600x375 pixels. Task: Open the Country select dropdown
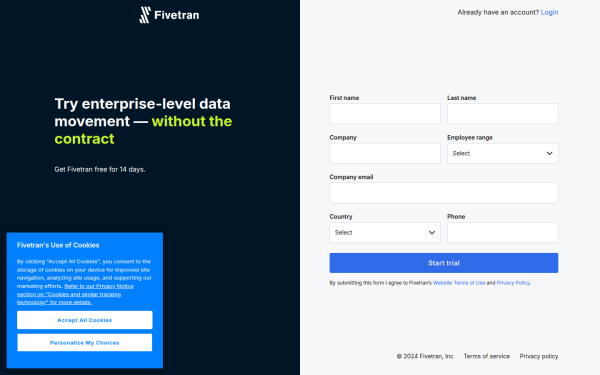tap(385, 233)
